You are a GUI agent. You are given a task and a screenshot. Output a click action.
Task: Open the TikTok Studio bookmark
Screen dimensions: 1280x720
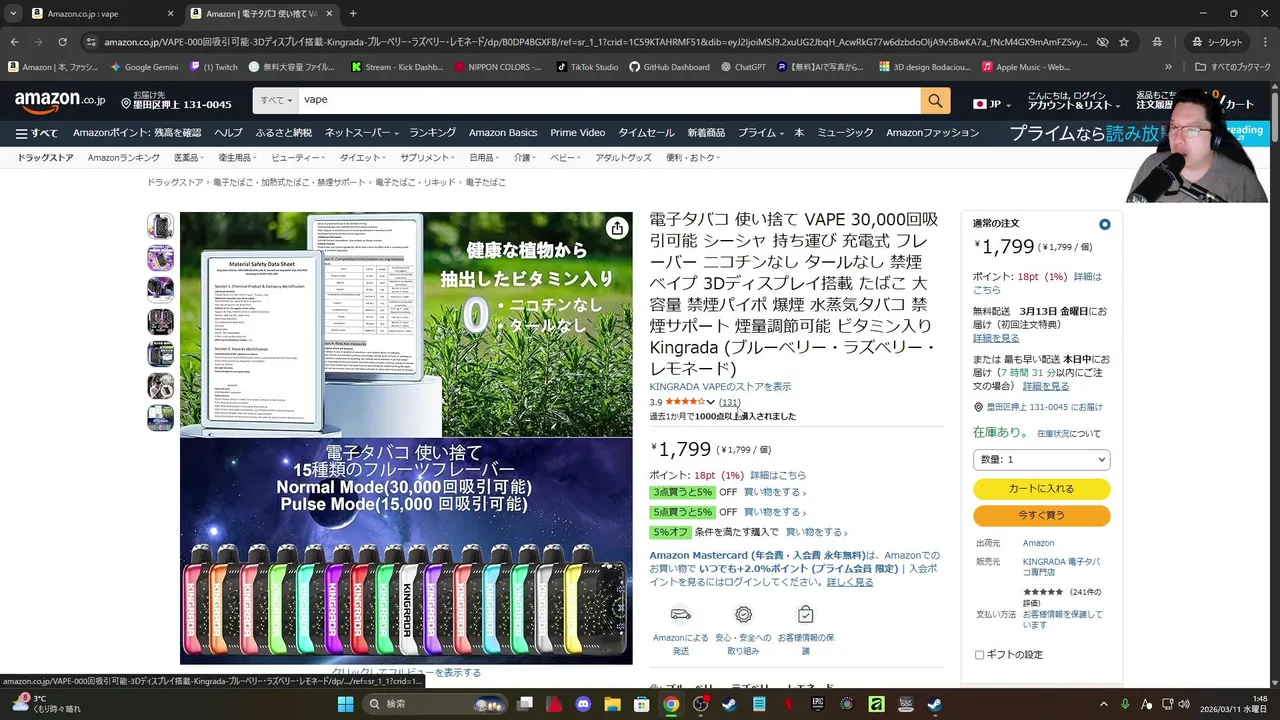(587, 67)
